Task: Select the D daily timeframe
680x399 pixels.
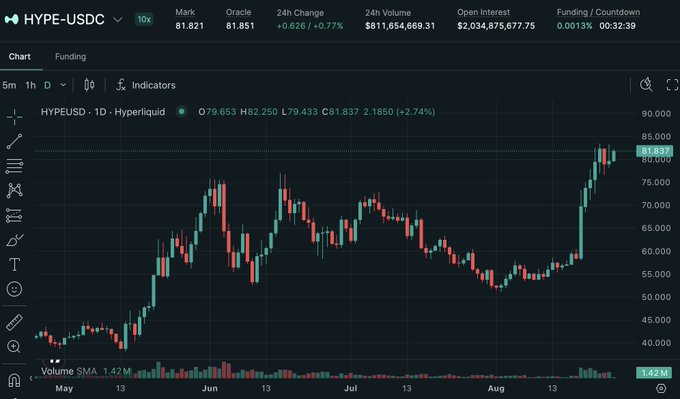Action: (47, 85)
